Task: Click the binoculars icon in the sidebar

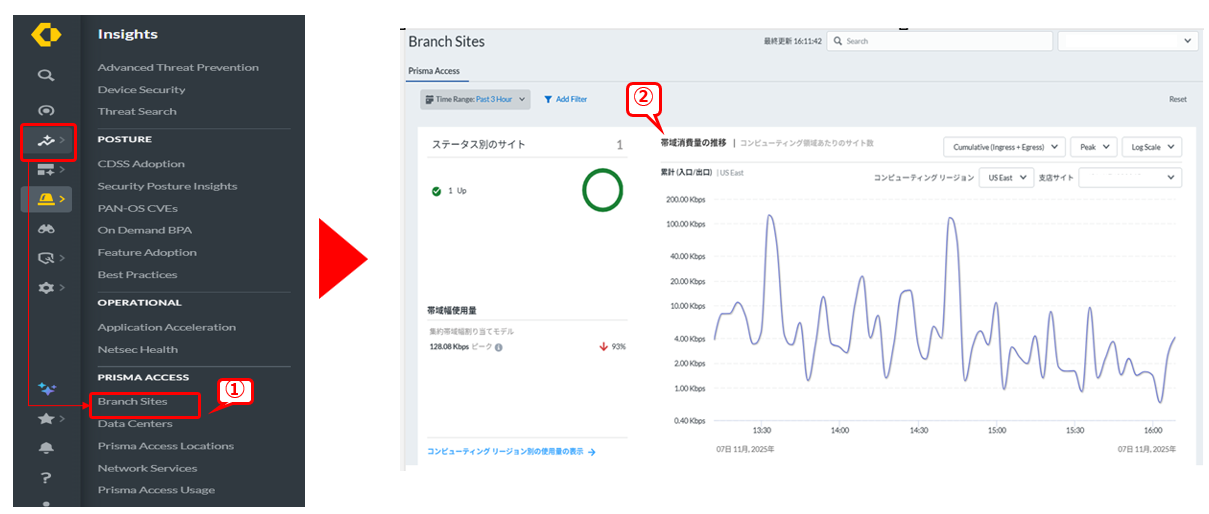Action: coord(45,229)
